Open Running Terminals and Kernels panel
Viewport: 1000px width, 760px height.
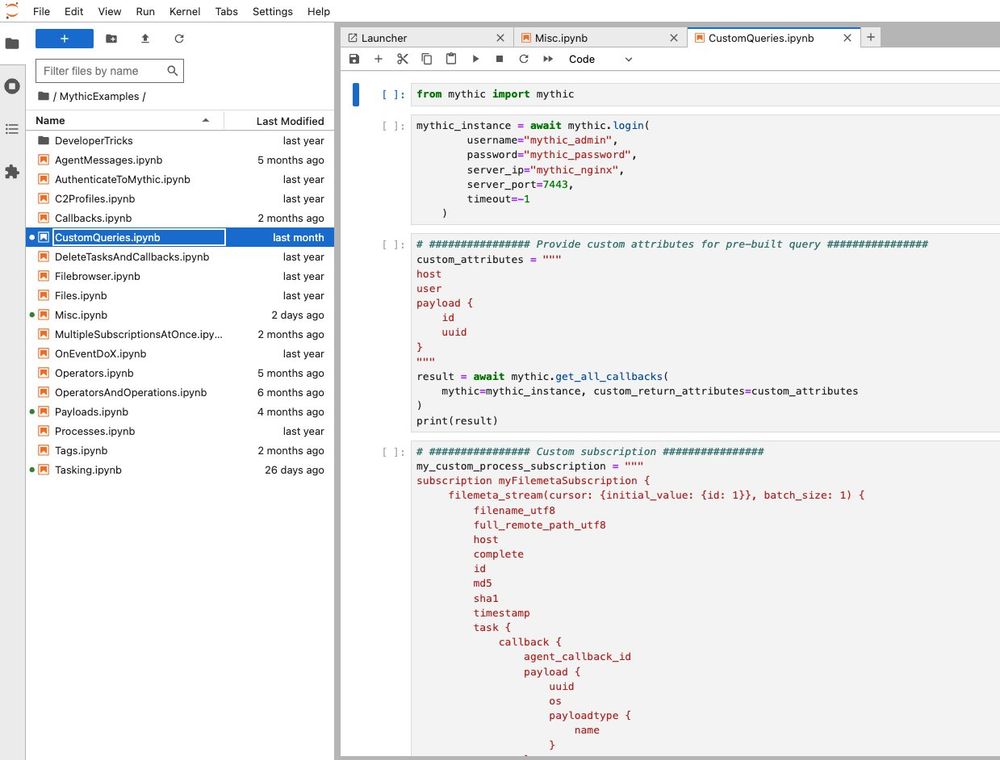pos(12,86)
